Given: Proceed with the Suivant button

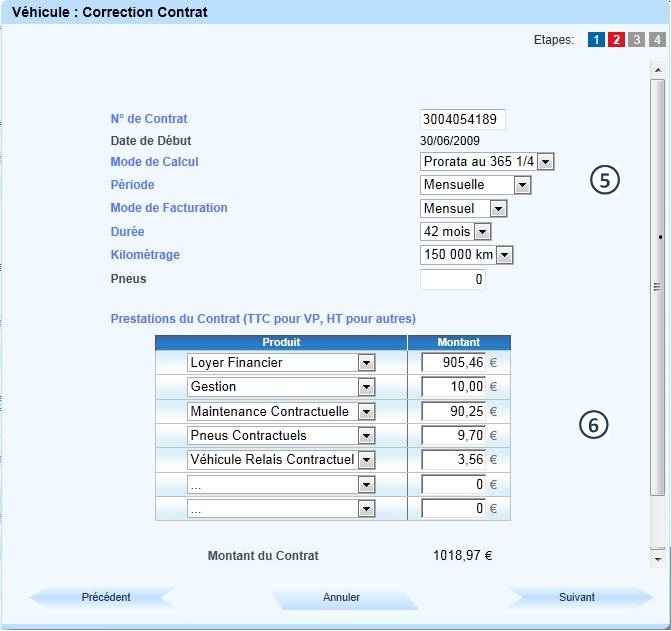Looking at the screenshot, I should point(576,597).
